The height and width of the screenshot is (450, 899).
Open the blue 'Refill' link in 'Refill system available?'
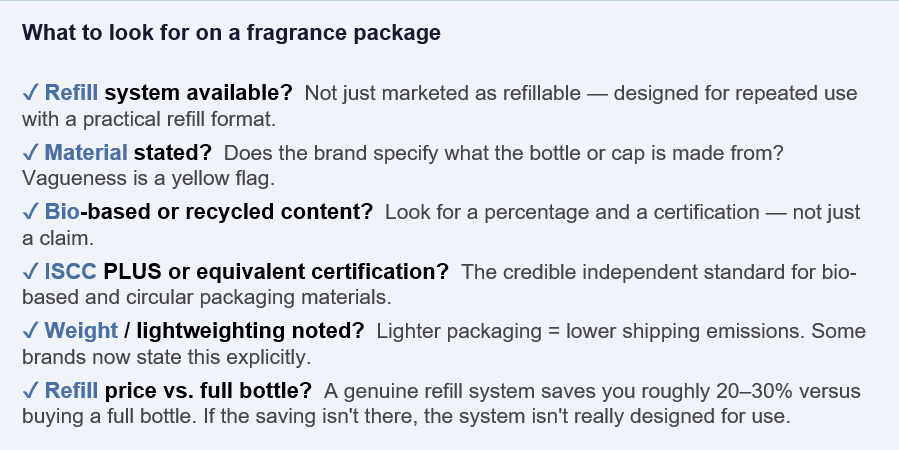point(71,94)
